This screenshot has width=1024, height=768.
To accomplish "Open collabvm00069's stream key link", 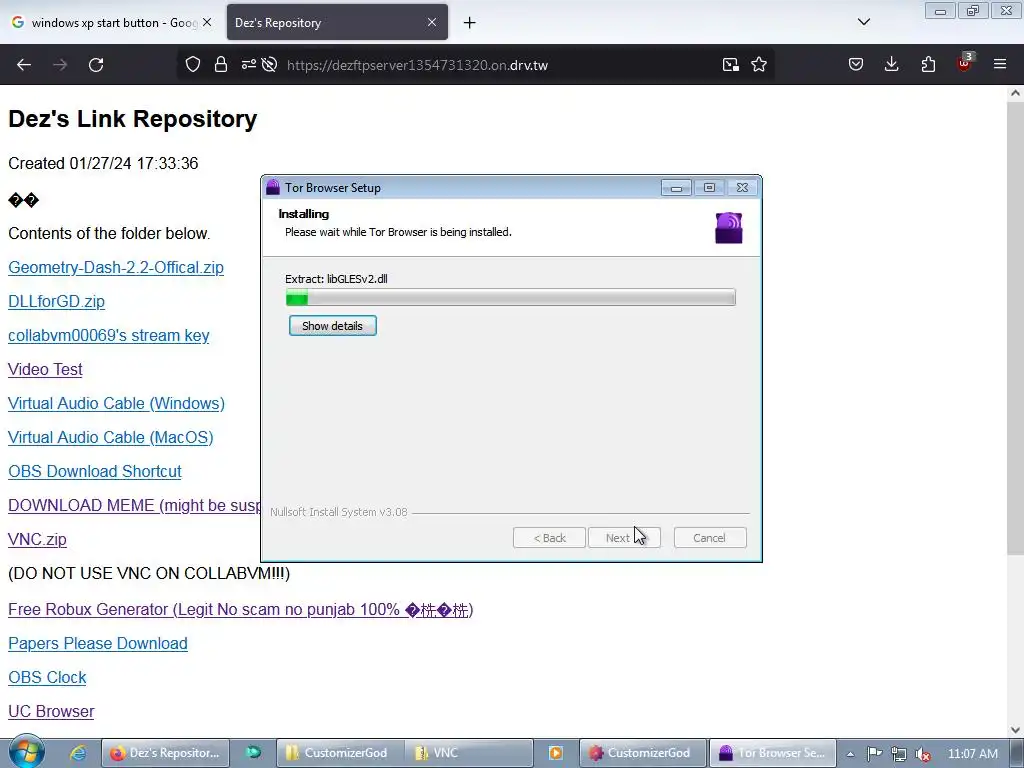I will coord(108,335).
